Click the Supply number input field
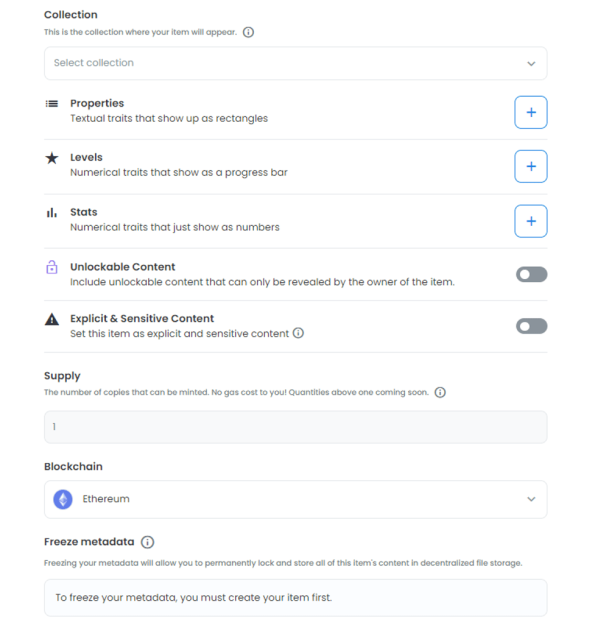The image size is (609, 628). click(x=295, y=427)
